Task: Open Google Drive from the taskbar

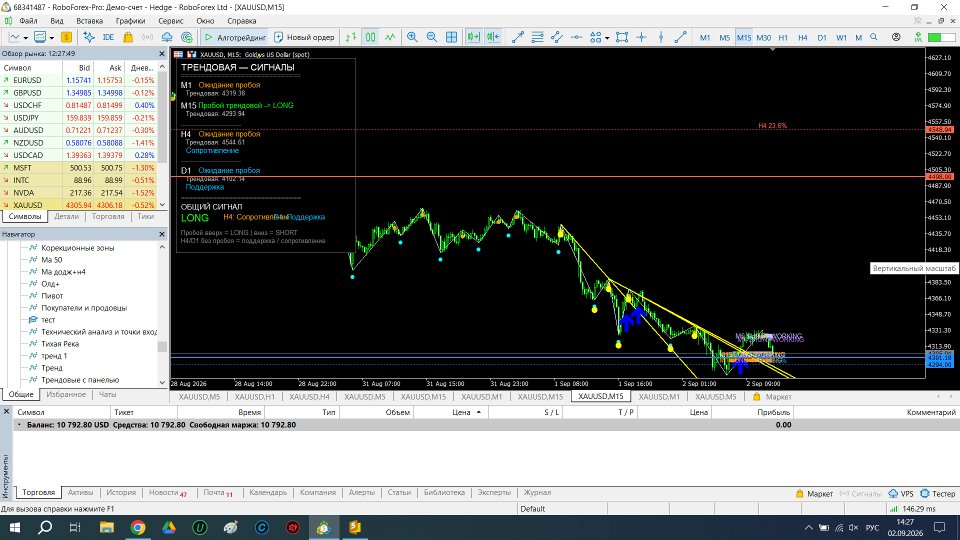Action: point(168,527)
